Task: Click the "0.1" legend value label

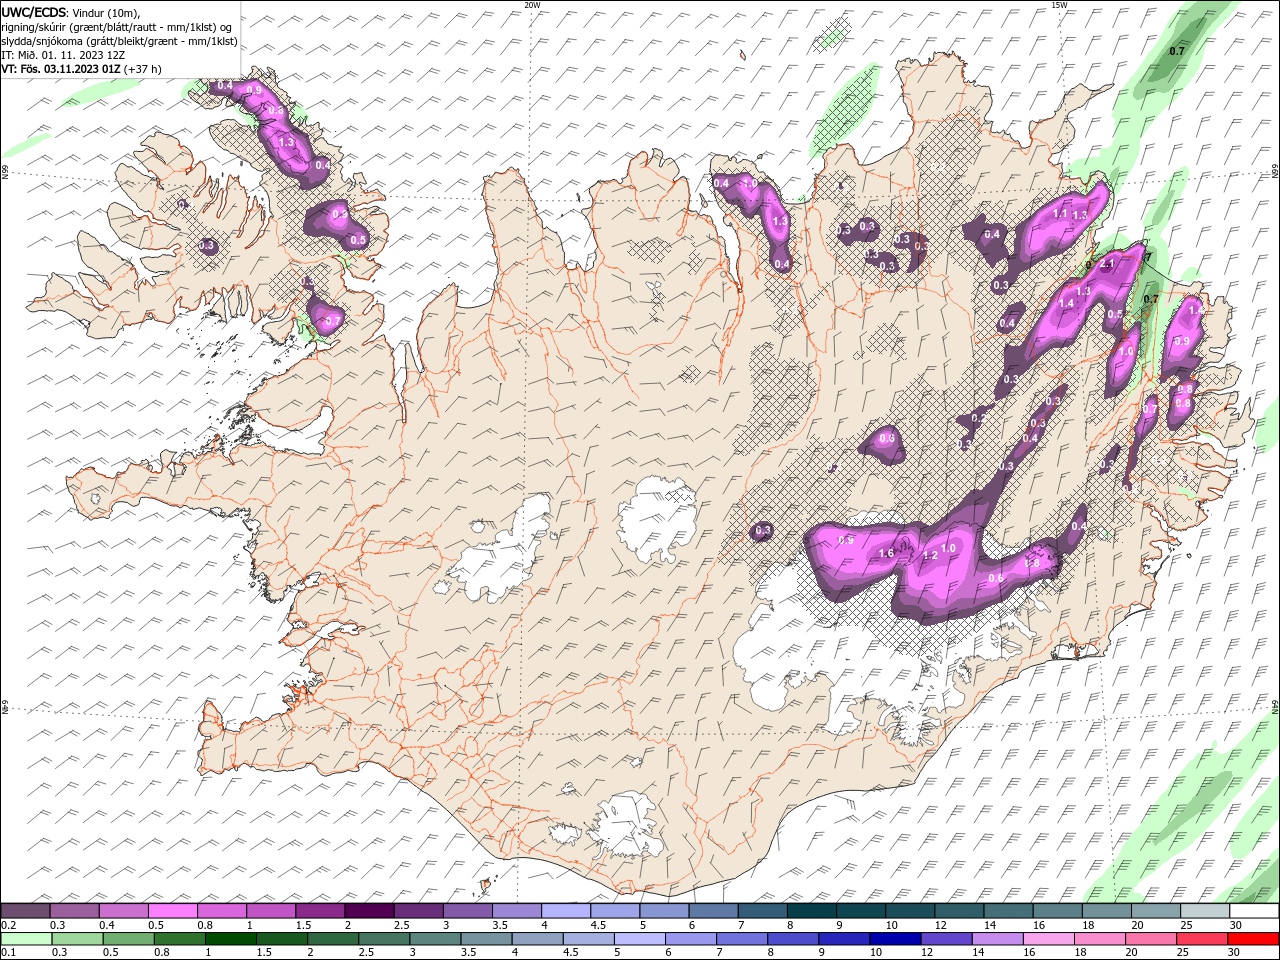Action: (x=8, y=953)
